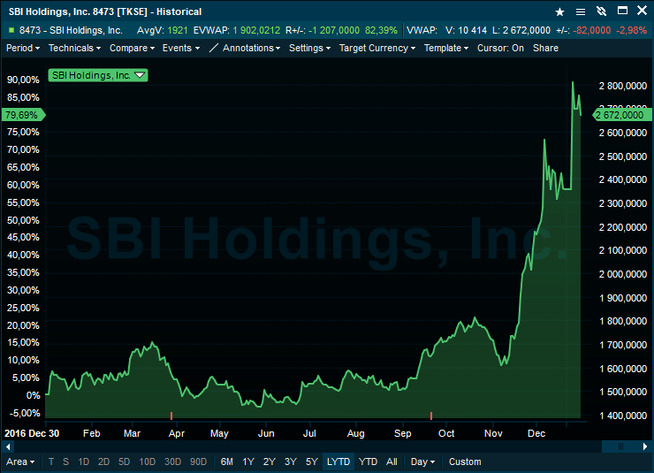Click the left scroll arrow
654x473 pixels.
click(x=8, y=446)
